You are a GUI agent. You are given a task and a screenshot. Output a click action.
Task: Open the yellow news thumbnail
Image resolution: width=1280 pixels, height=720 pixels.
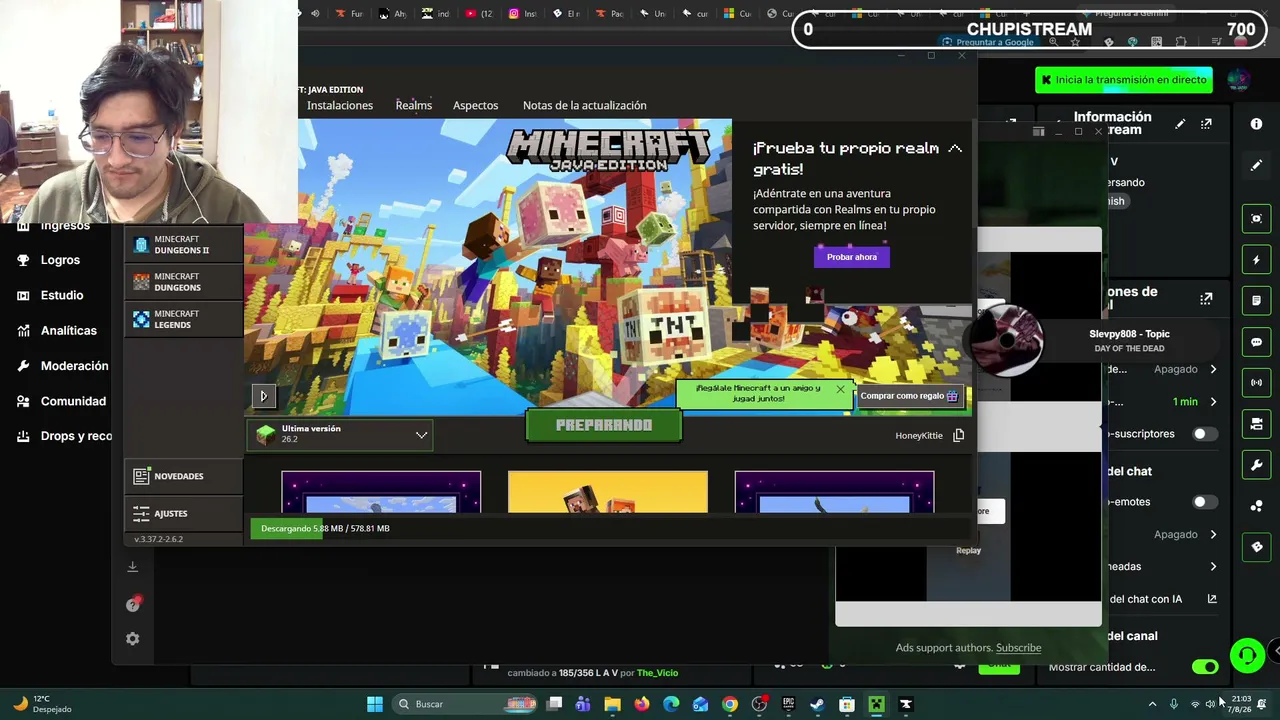click(x=608, y=492)
